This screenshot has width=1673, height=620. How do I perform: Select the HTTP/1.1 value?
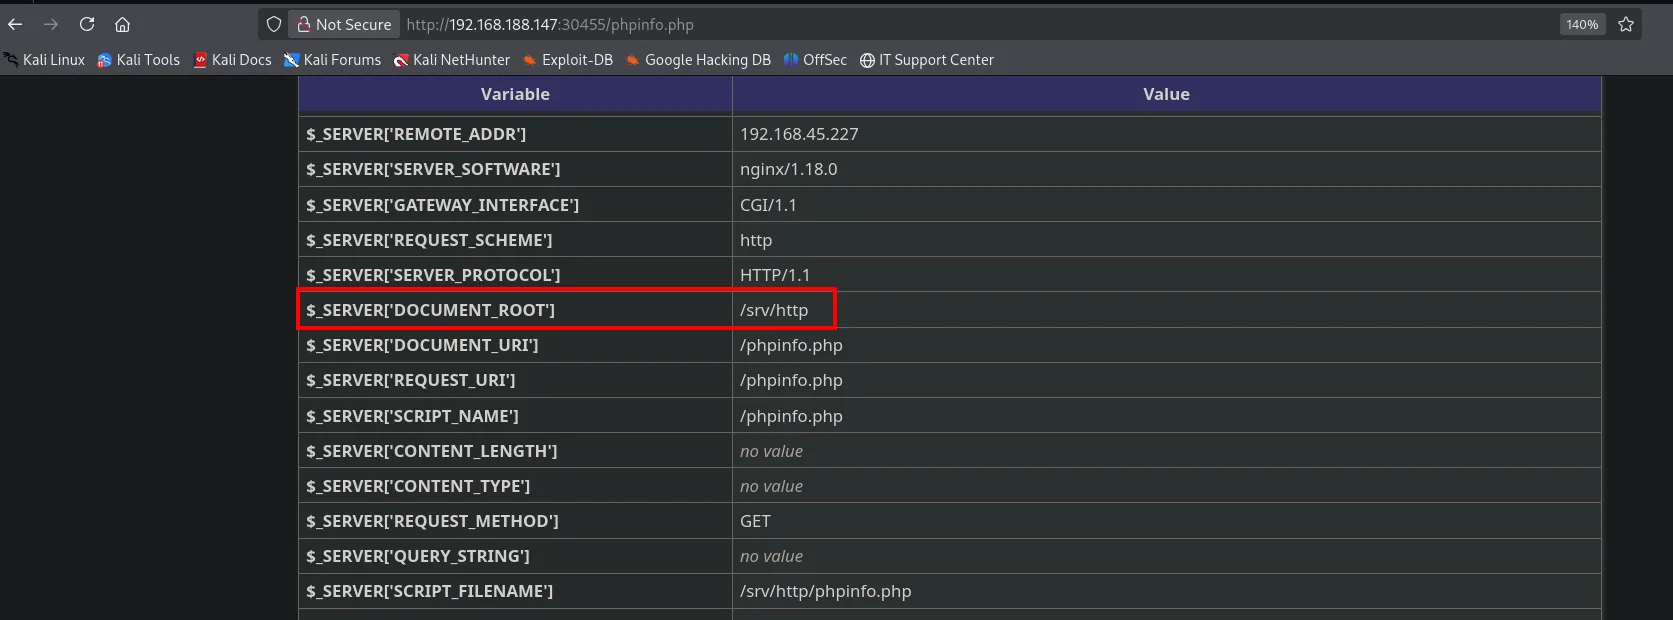pyautogui.click(x=775, y=275)
